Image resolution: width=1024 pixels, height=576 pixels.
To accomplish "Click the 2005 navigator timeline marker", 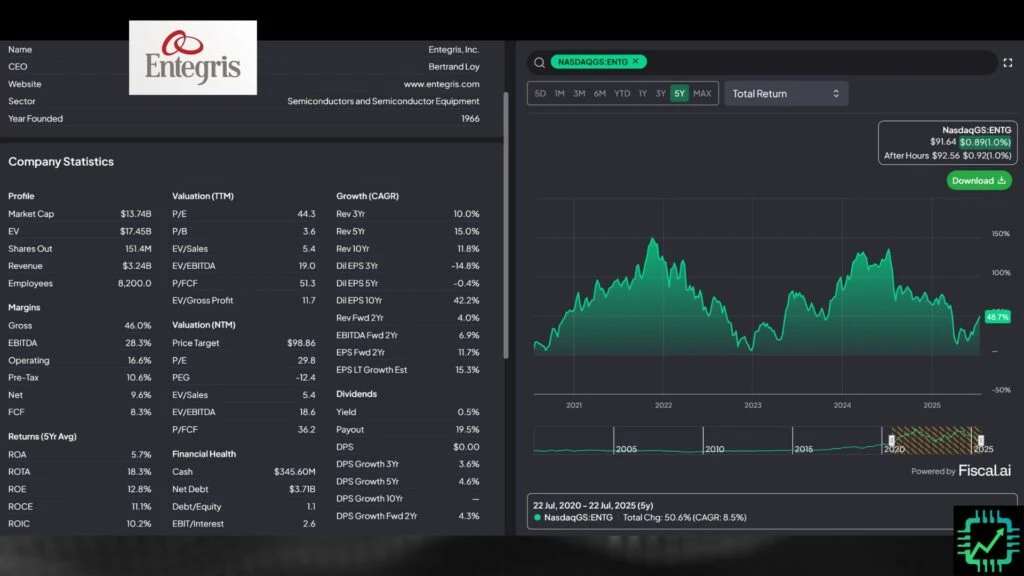I will [626, 449].
